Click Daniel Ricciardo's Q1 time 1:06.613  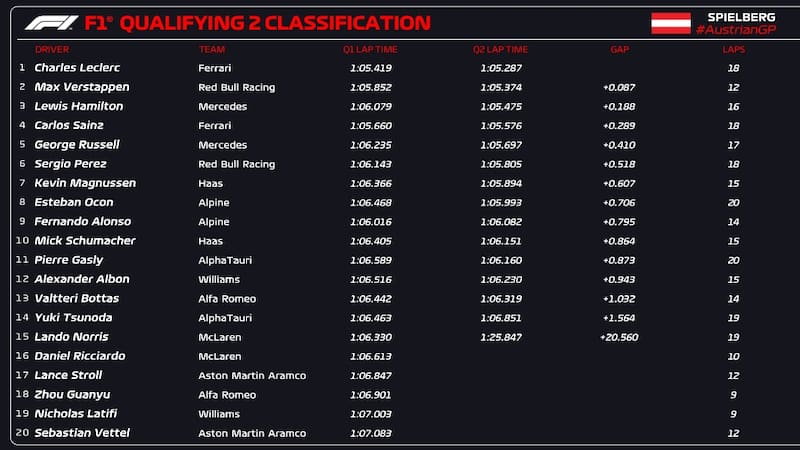[x=370, y=356]
